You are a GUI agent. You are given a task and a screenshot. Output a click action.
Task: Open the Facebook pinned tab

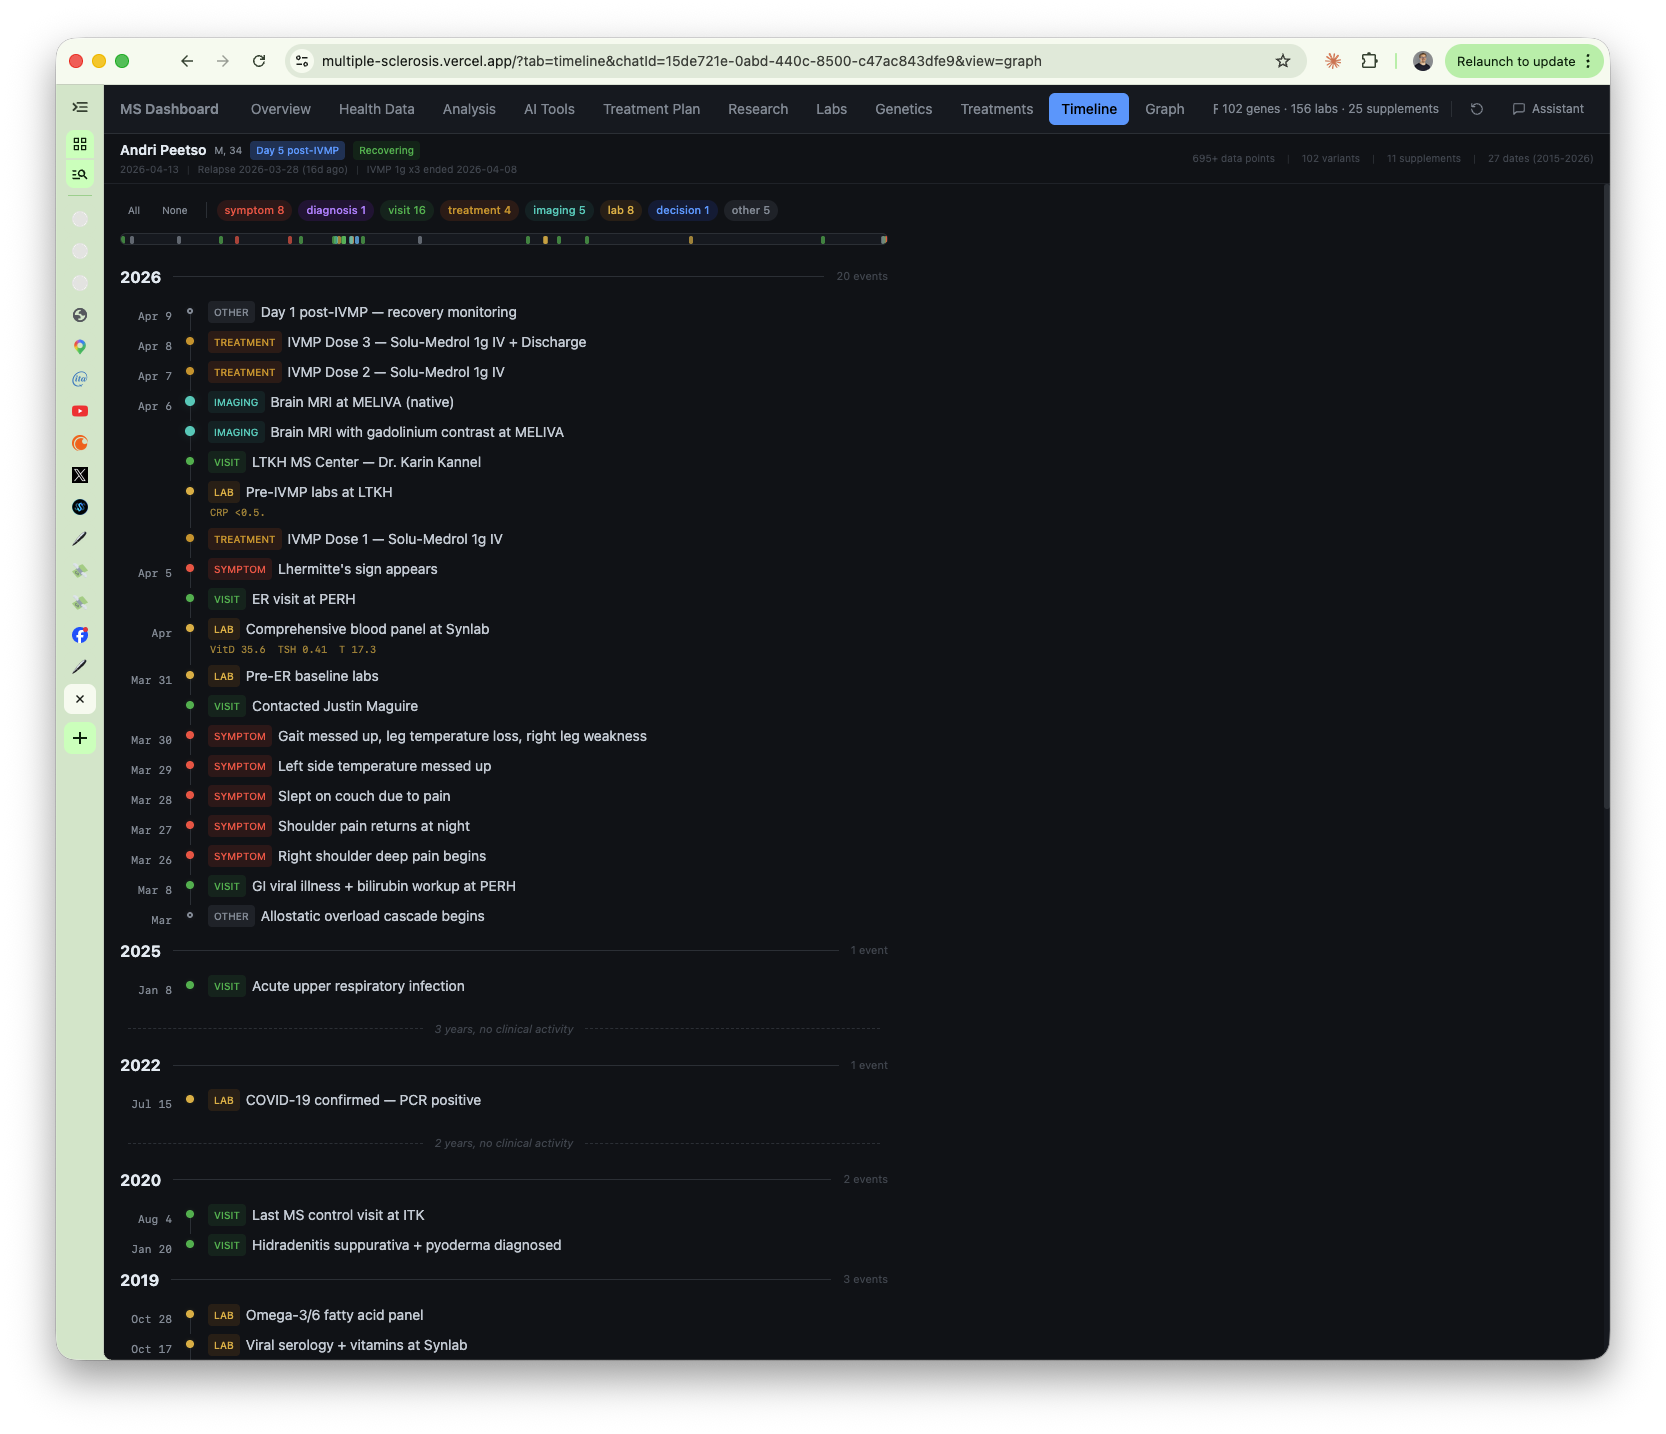[80, 635]
